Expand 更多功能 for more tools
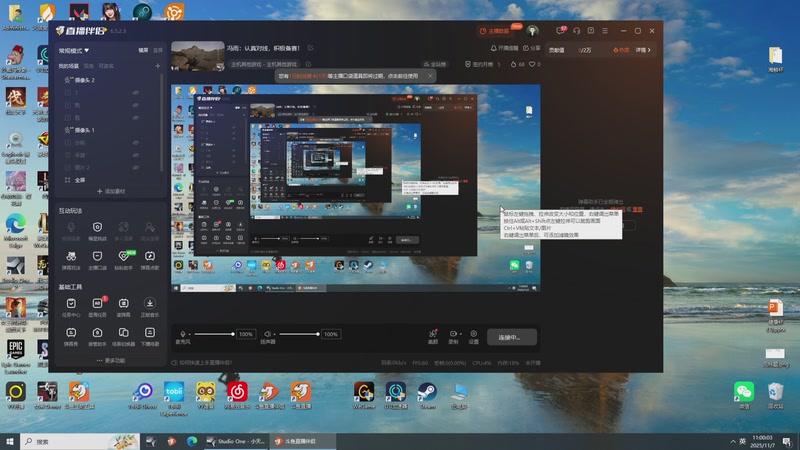800x450 pixels. [111, 360]
